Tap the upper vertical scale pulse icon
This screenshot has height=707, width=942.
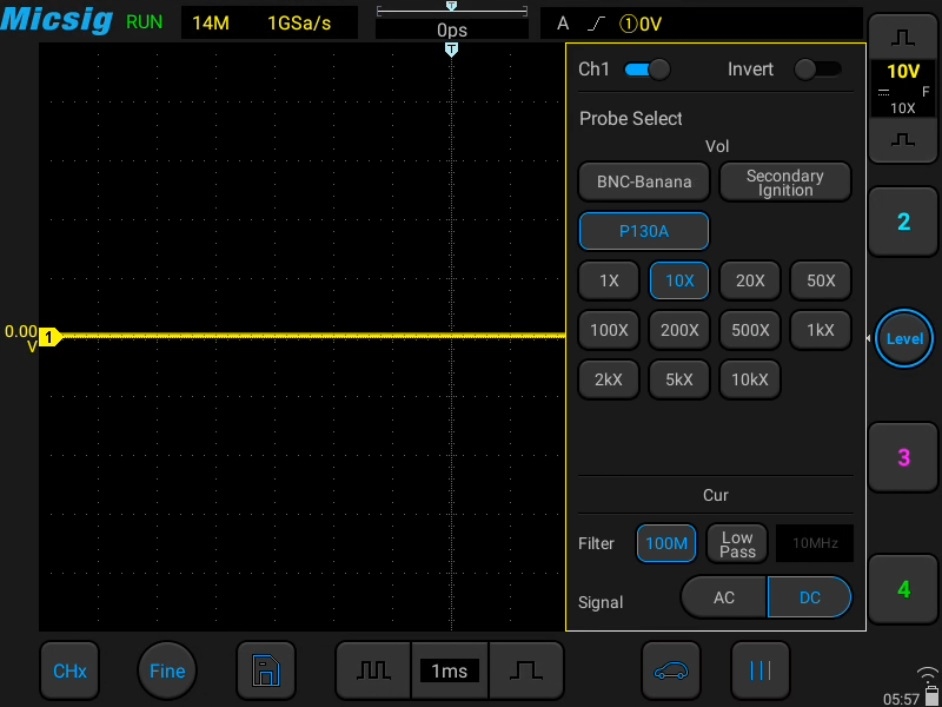pos(902,38)
